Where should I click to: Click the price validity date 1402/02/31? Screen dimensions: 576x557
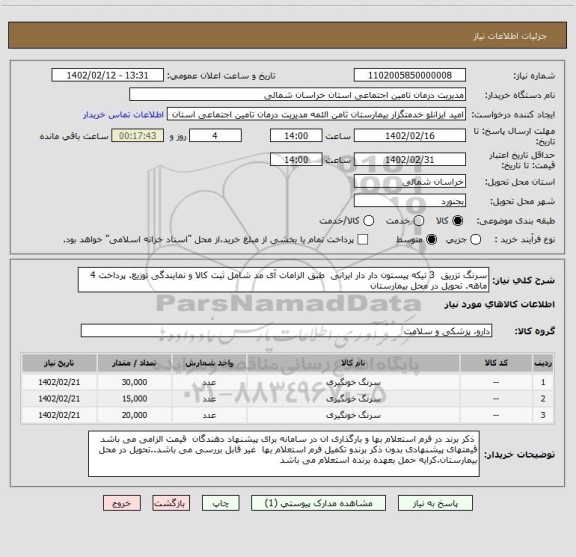point(410,159)
